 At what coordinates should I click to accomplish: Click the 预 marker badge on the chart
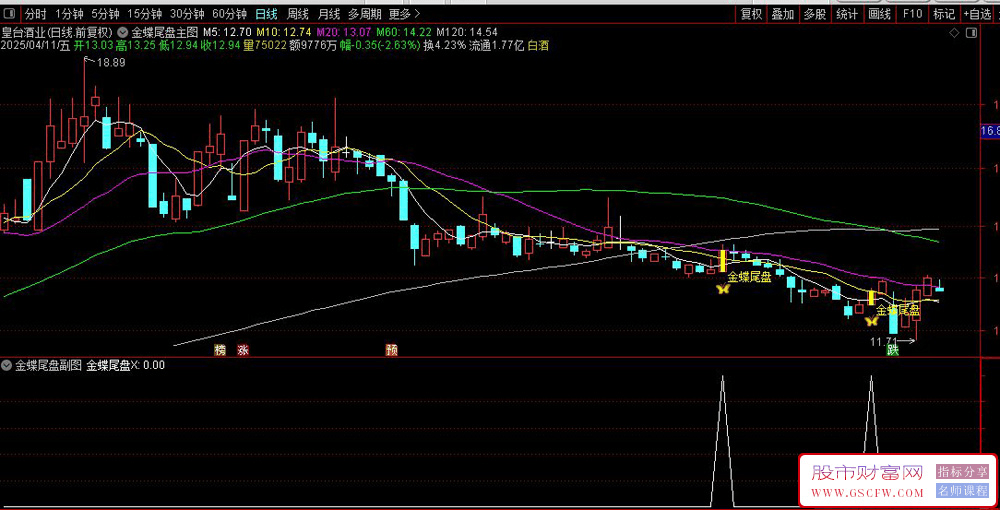392,350
